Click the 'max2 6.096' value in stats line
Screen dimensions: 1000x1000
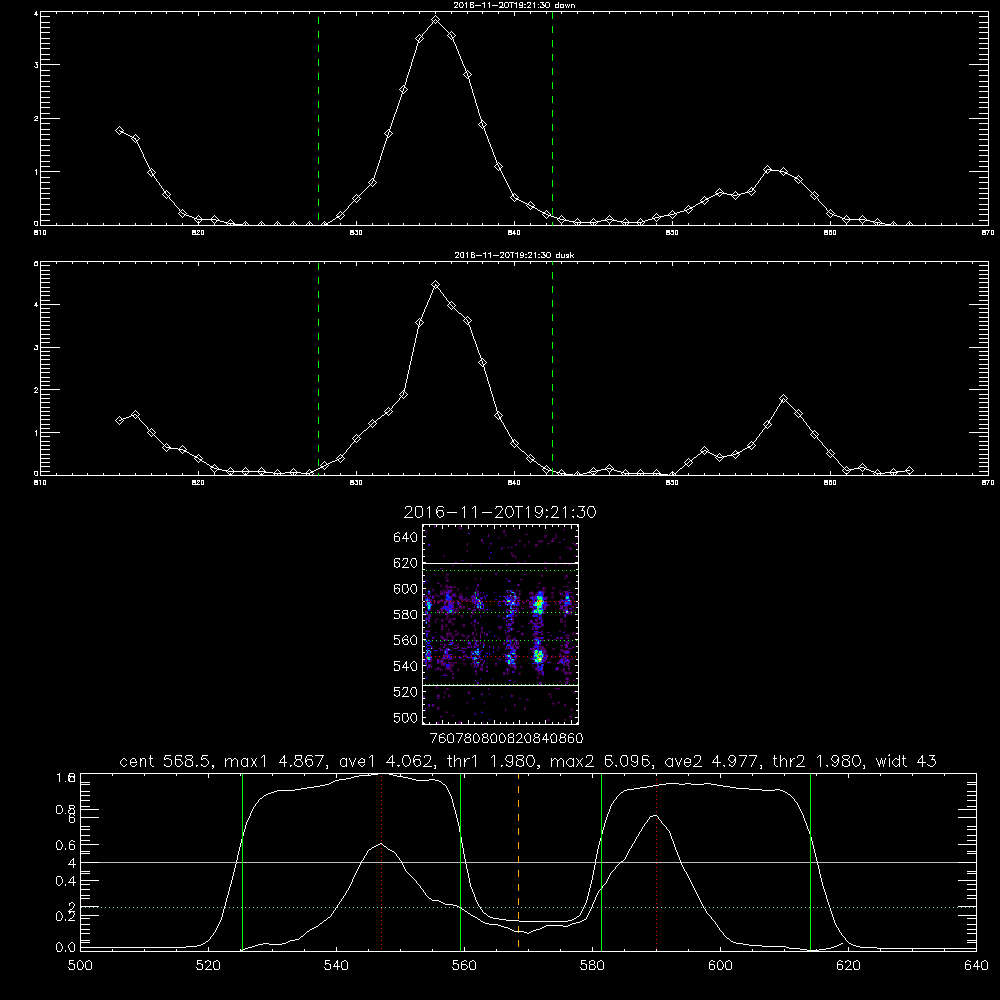tap(599, 761)
